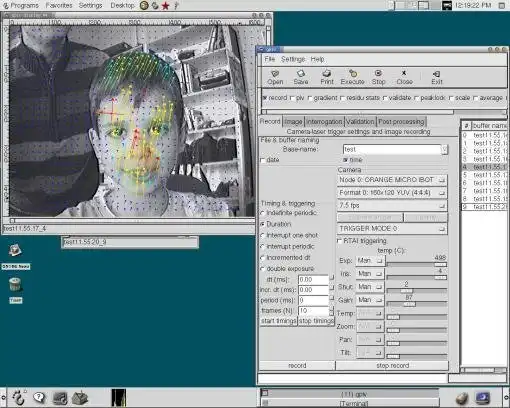Open the Programs panel menu
Viewport: 510px width, 408px height.
coord(21,5)
